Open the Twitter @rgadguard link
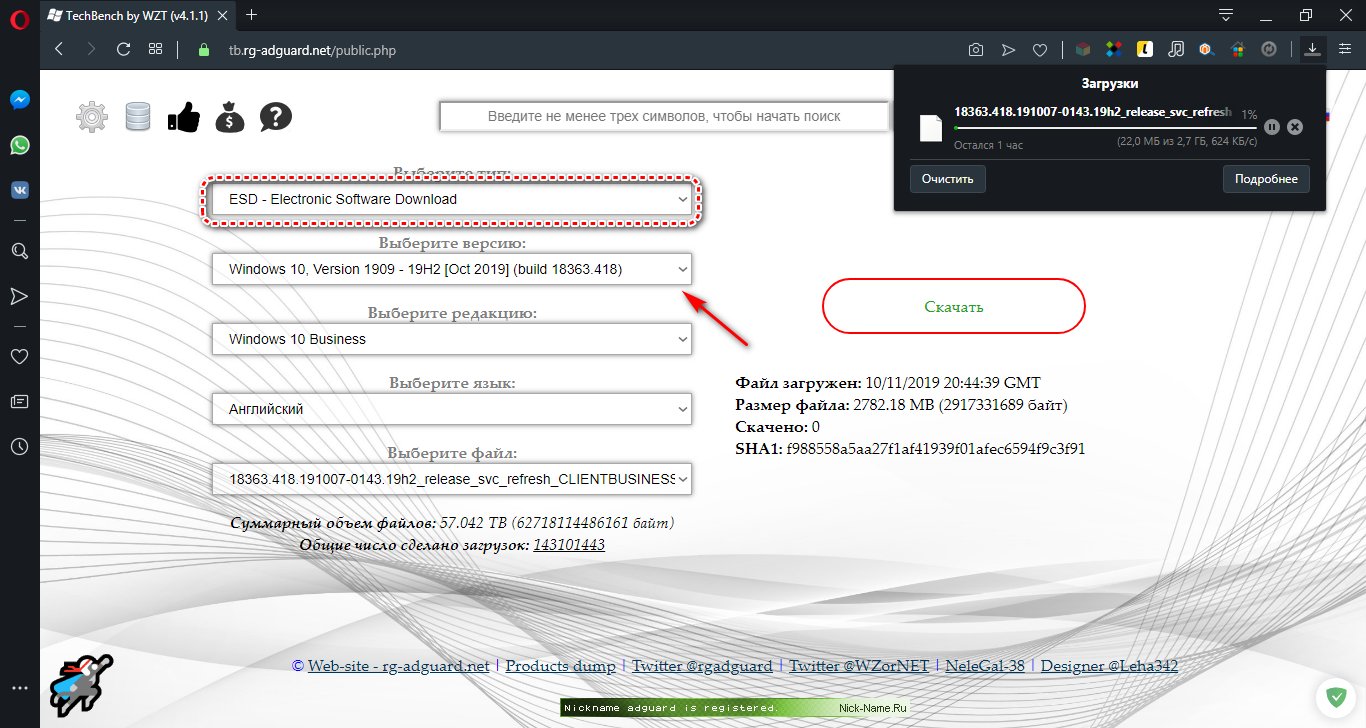This screenshot has width=1366, height=728. pos(701,666)
